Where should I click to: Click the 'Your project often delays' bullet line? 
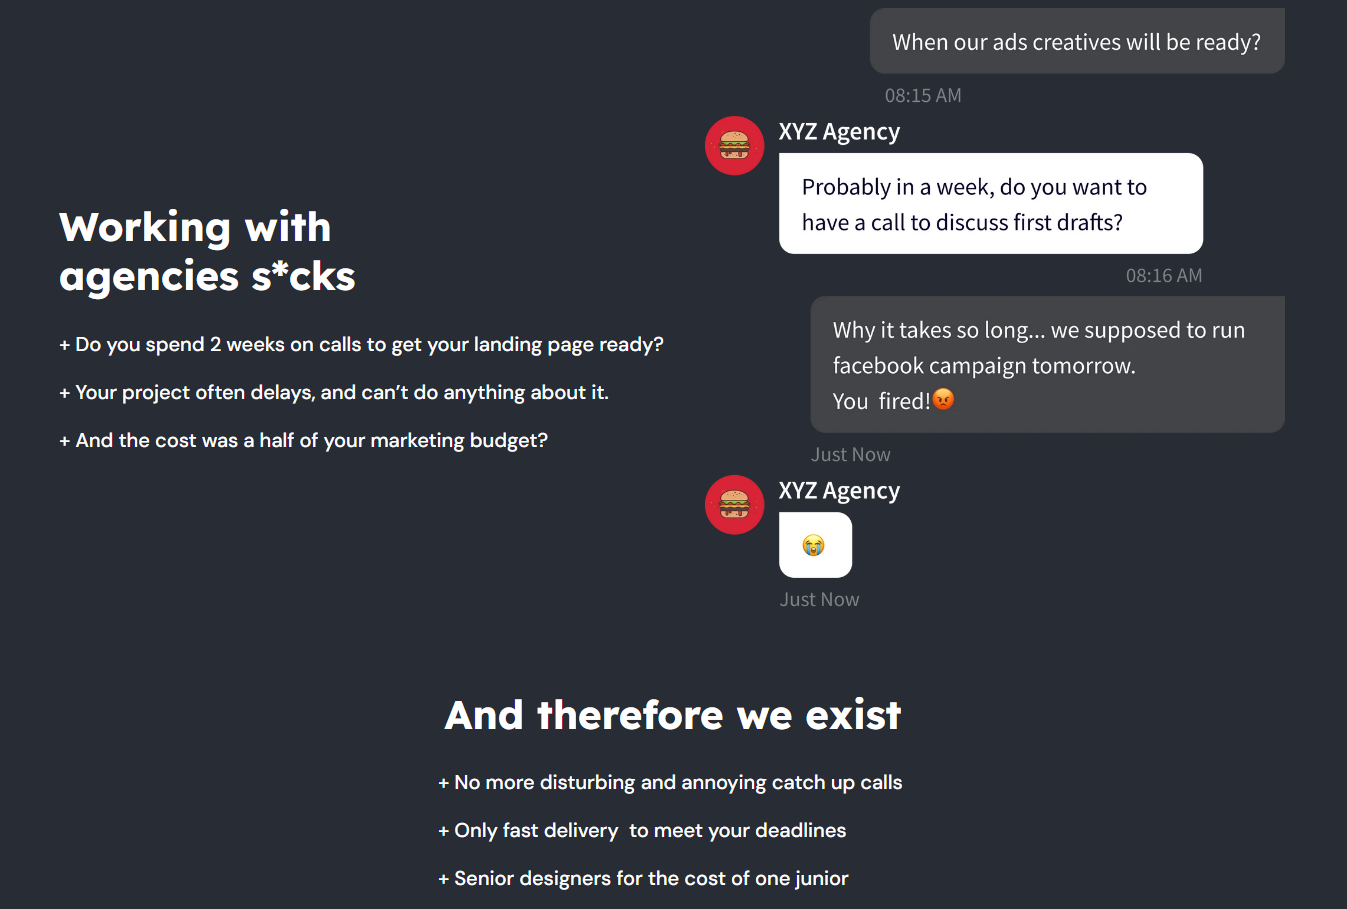(334, 392)
